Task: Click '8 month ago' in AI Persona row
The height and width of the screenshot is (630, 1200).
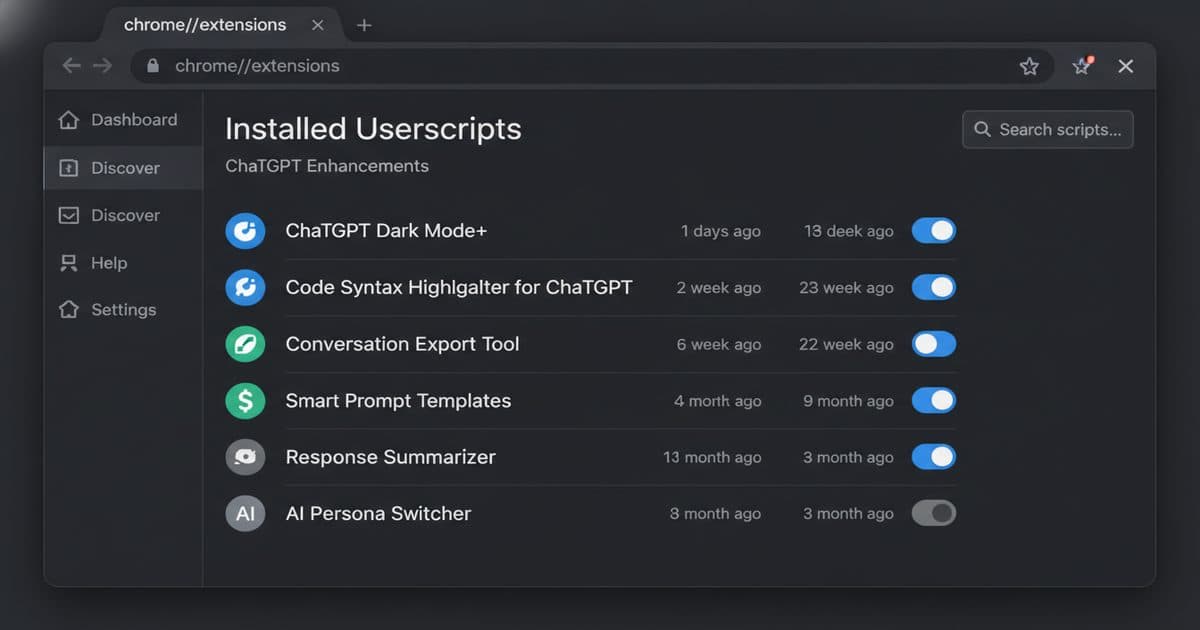Action: pos(715,514)
